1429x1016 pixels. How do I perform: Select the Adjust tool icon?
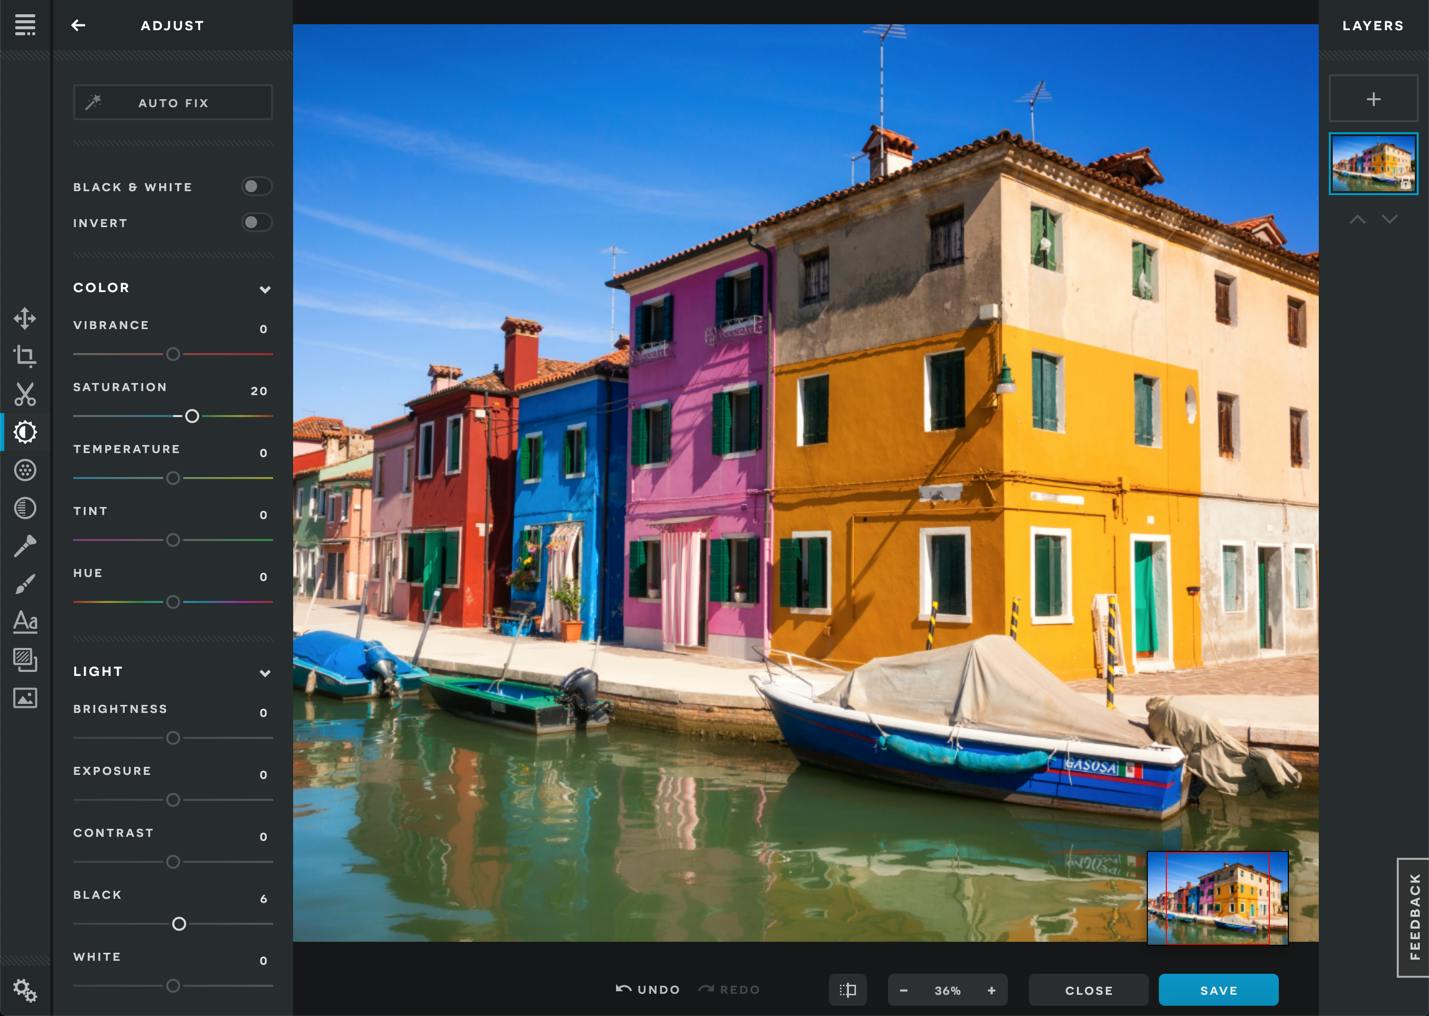25,432
